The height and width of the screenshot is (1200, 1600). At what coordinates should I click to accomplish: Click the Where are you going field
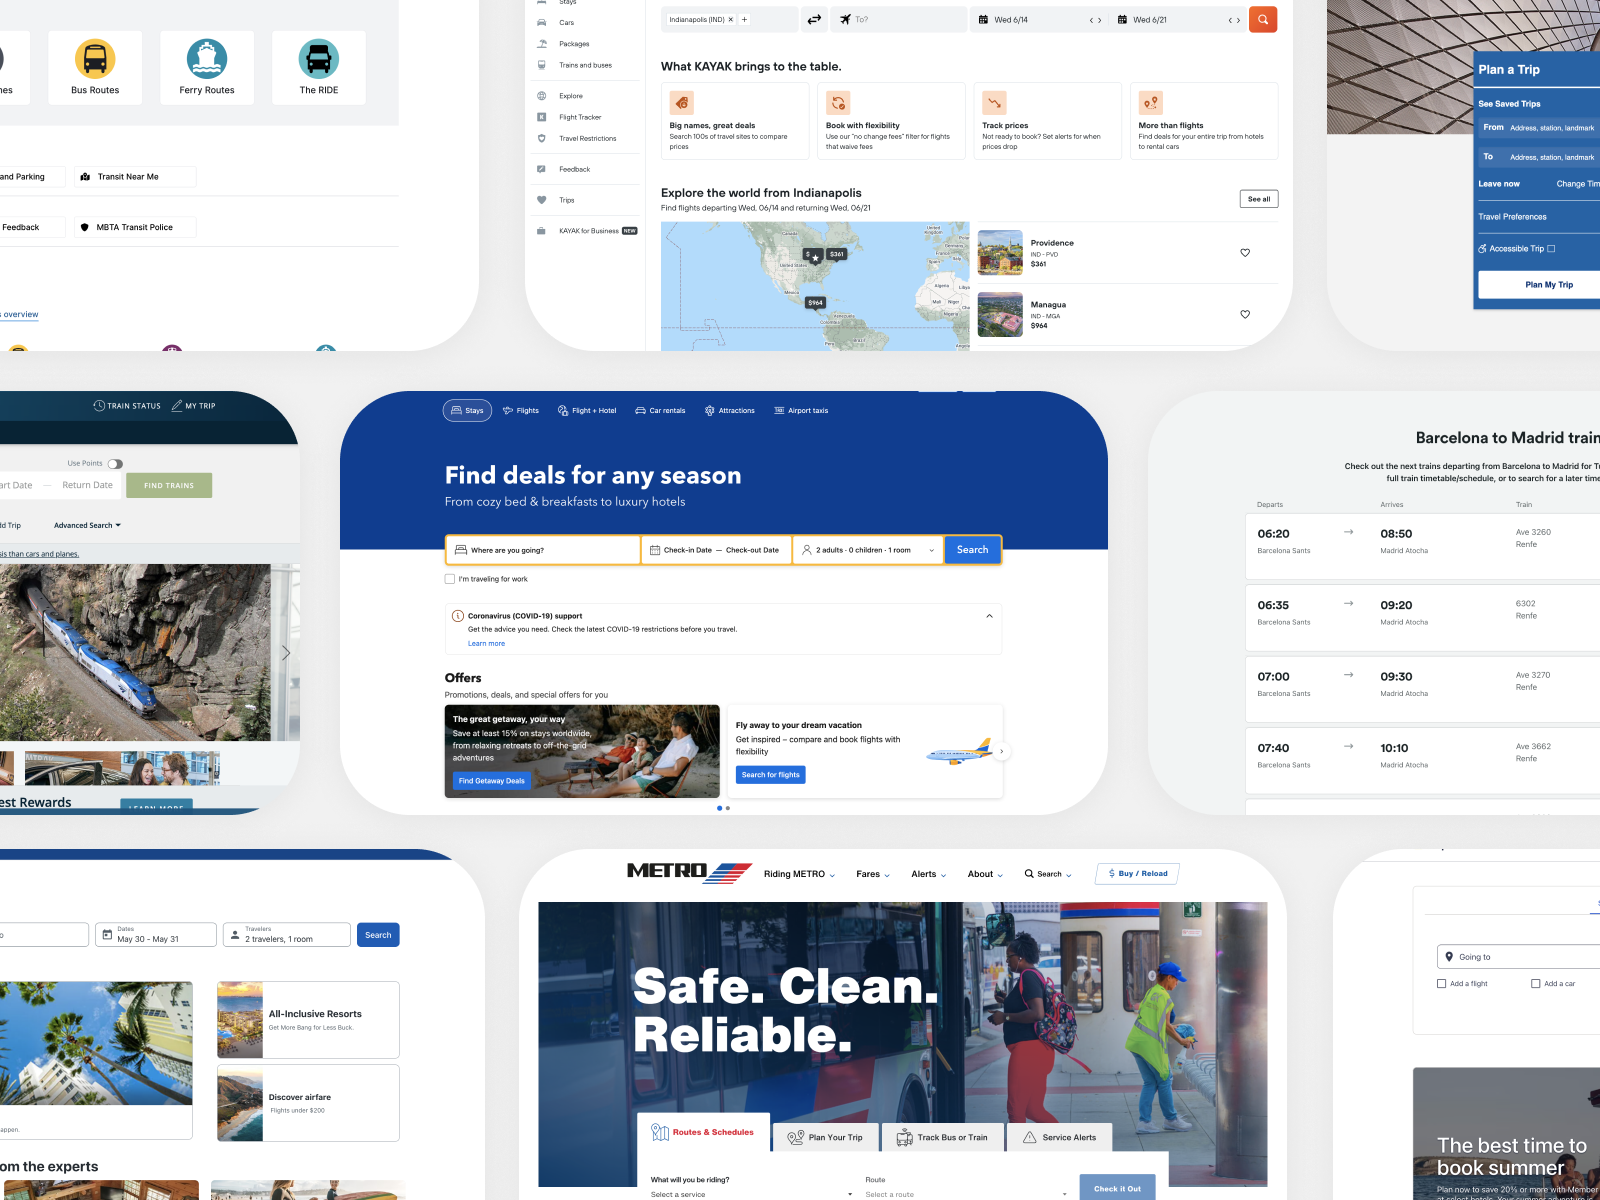pyautogui.click(x=543, y=550)
